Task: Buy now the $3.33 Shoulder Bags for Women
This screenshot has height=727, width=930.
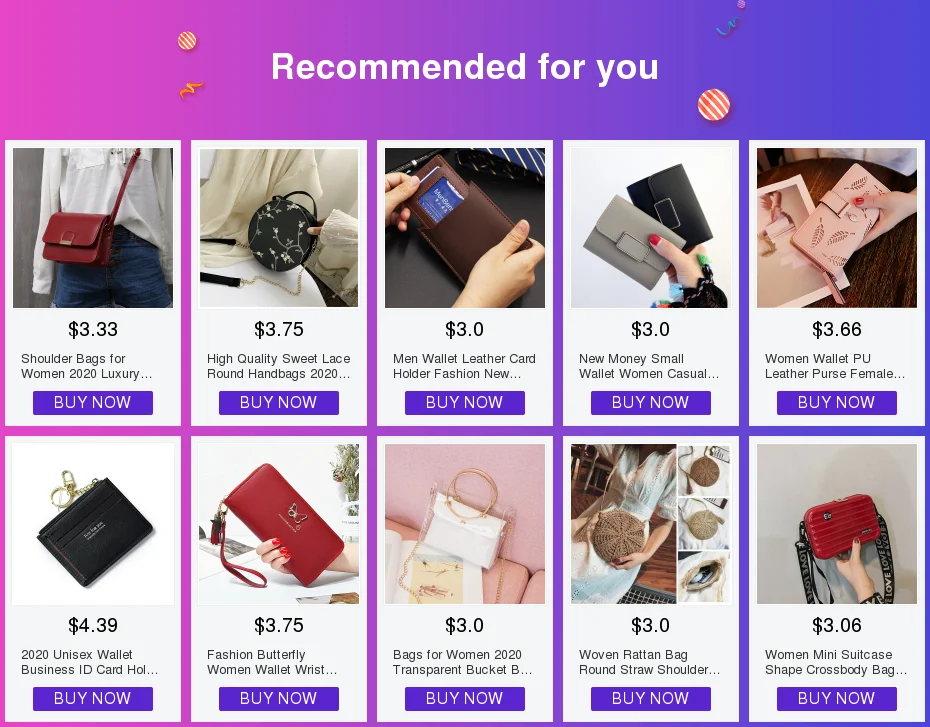Action: (x=93, y=403)
